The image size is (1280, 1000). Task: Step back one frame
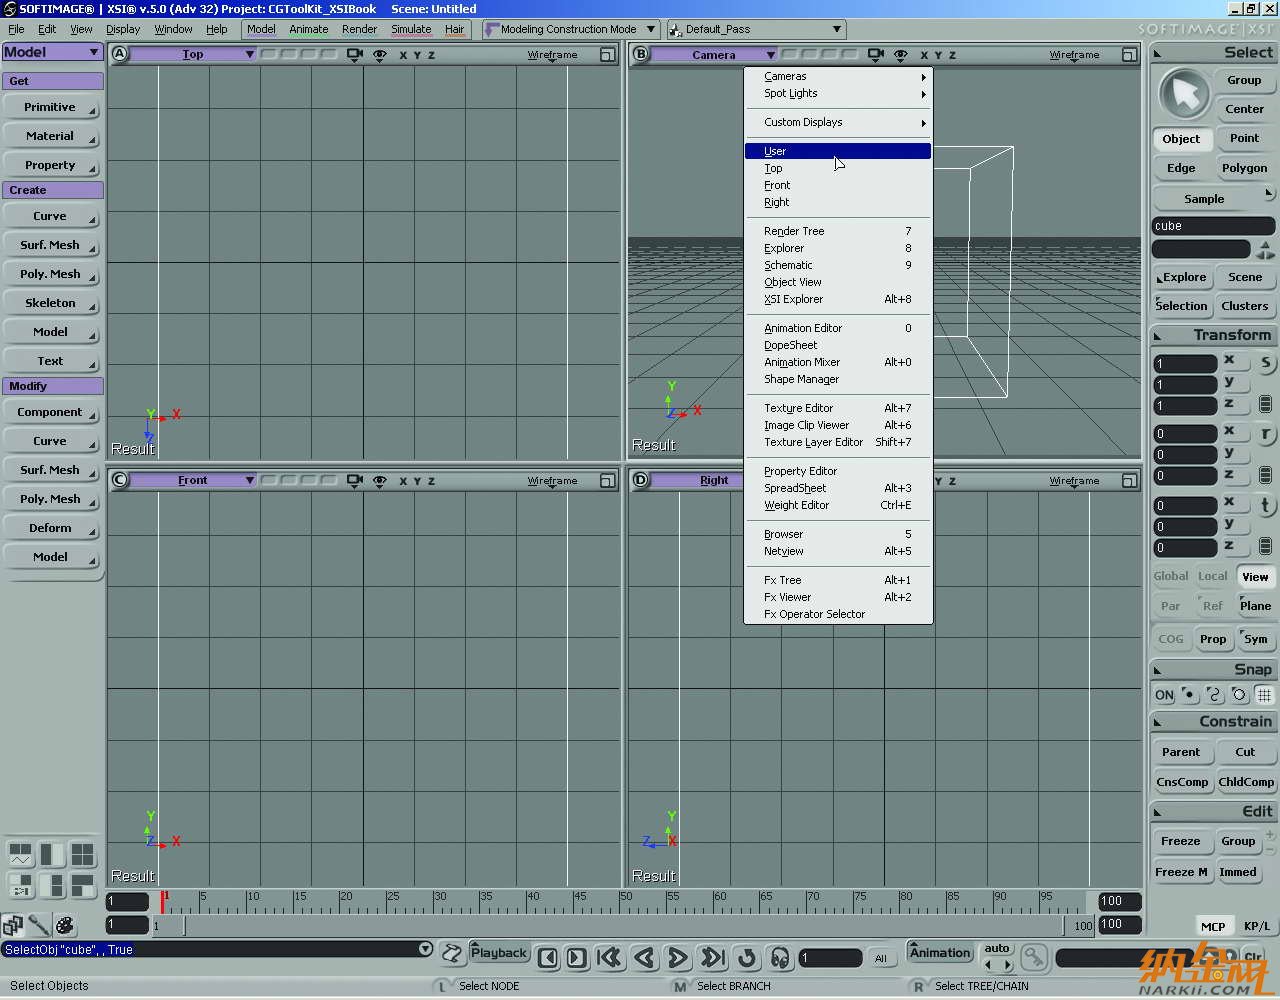coord(548,957)
